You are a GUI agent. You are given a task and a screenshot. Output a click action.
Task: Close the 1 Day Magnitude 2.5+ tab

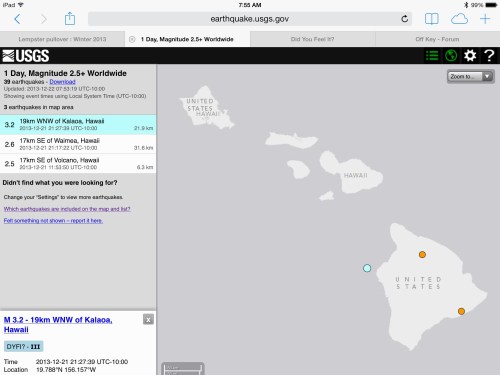pyautogui.click(x=132, y=39)
